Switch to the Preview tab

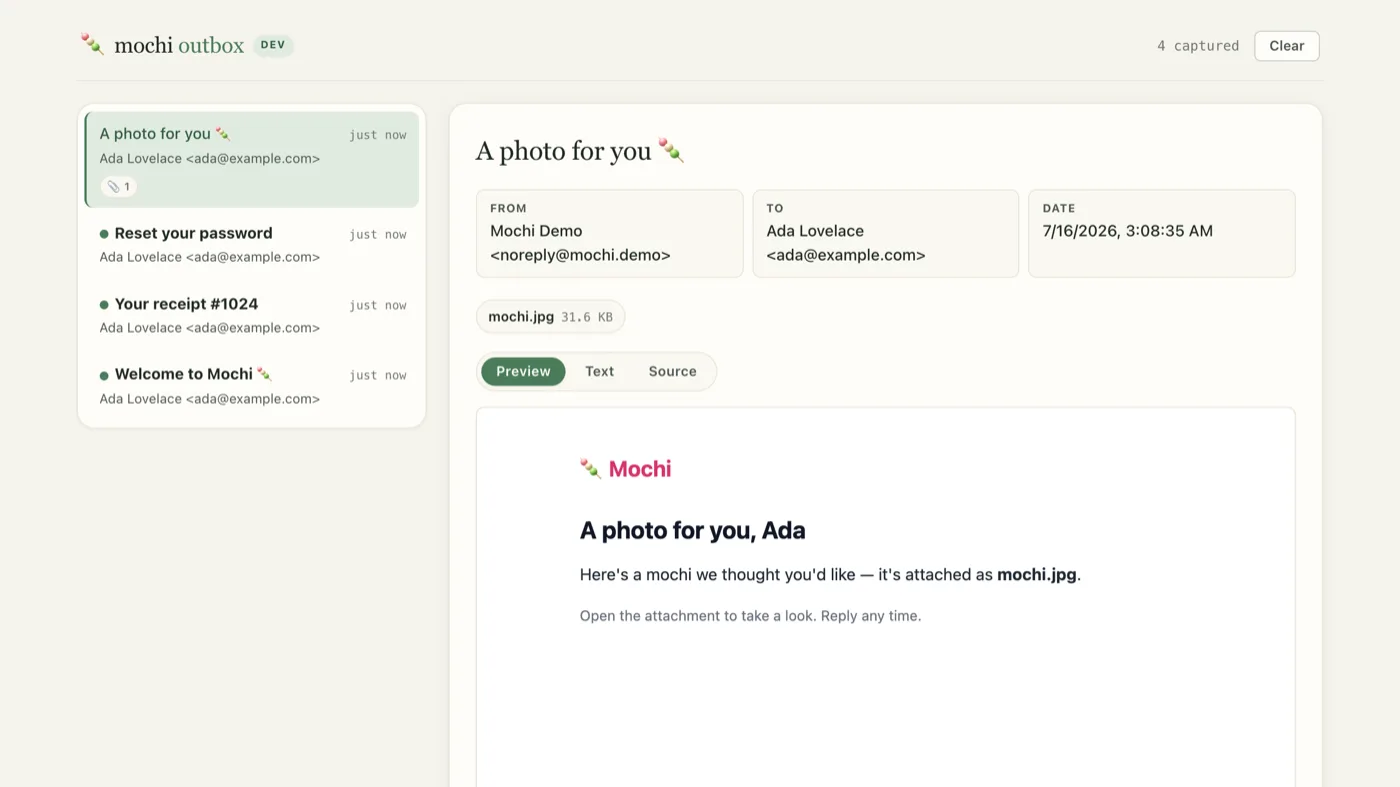coord(523,371)
